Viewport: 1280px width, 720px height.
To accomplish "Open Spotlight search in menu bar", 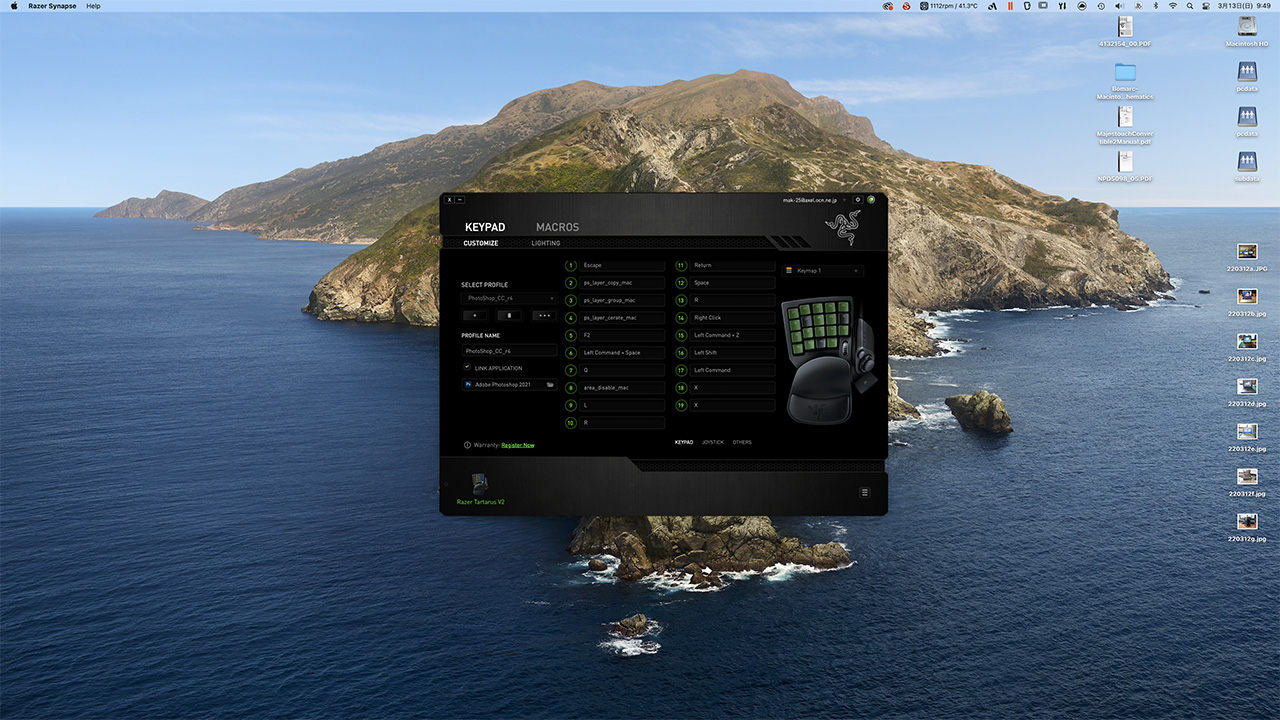I will click(x=1190, y=6).
